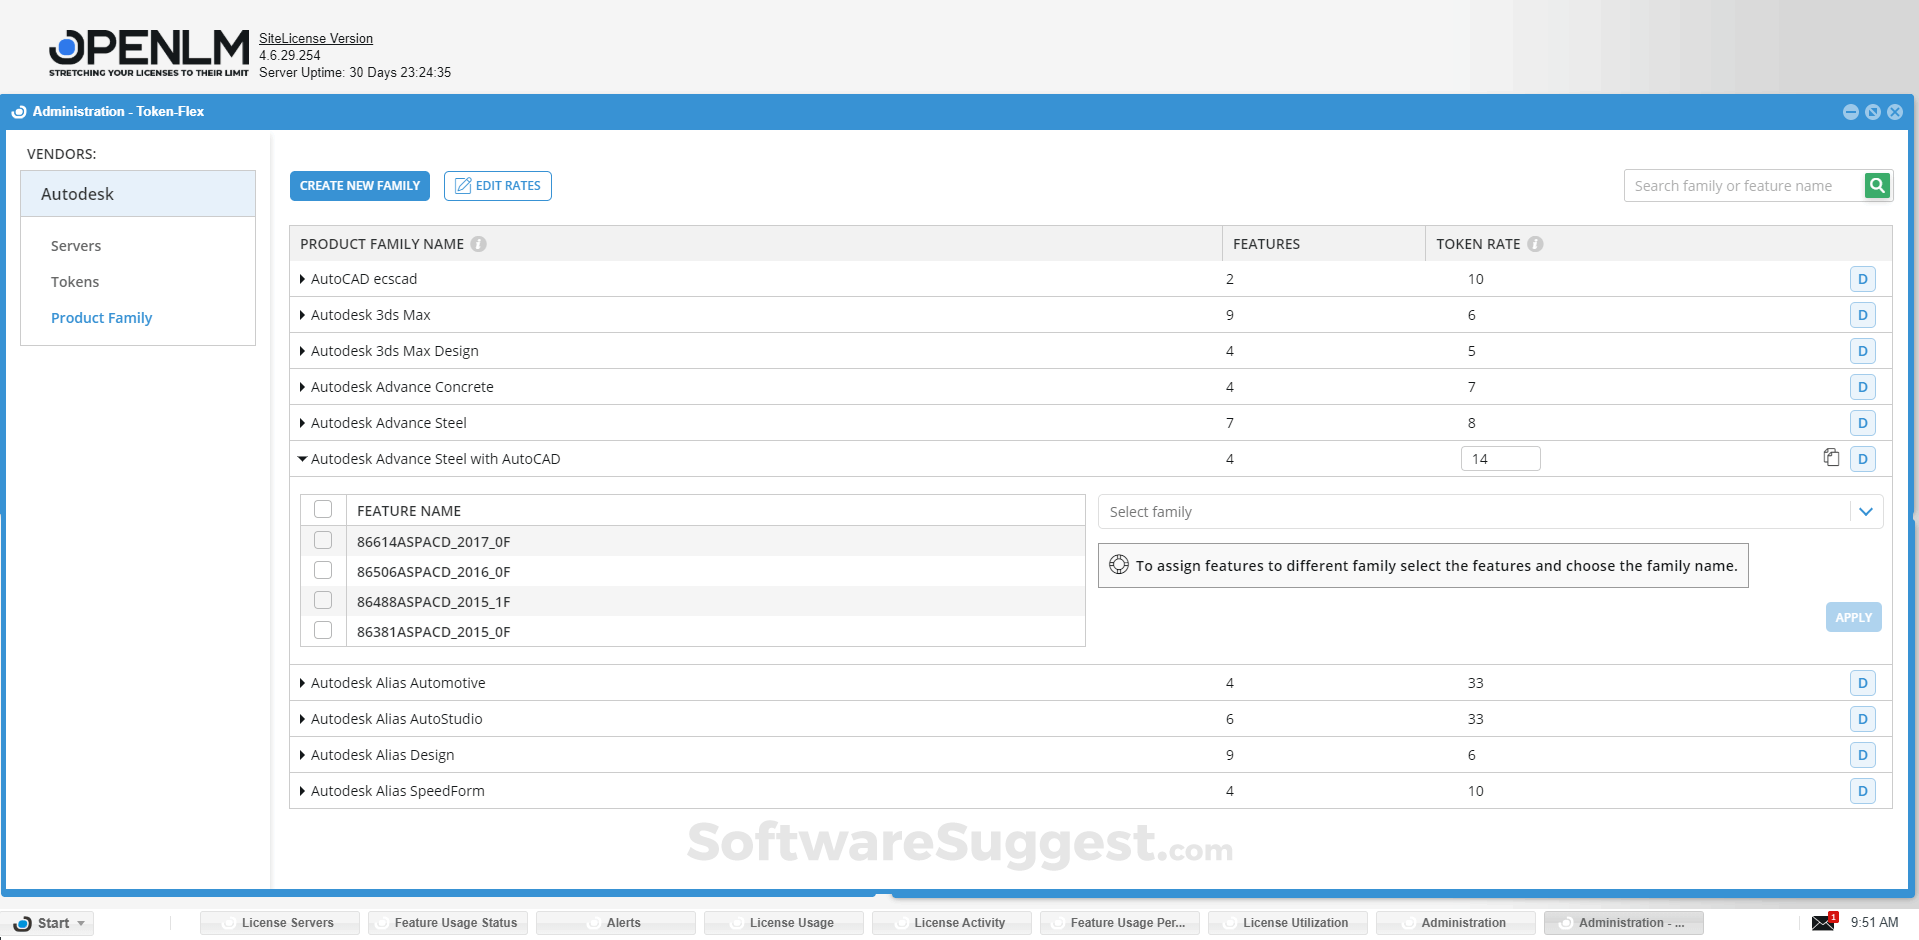This screenshot has width=1919, height=940.
Task: Click the D icon for Autodesk Alias Automotive
Action: click(x=1862, y=683)
